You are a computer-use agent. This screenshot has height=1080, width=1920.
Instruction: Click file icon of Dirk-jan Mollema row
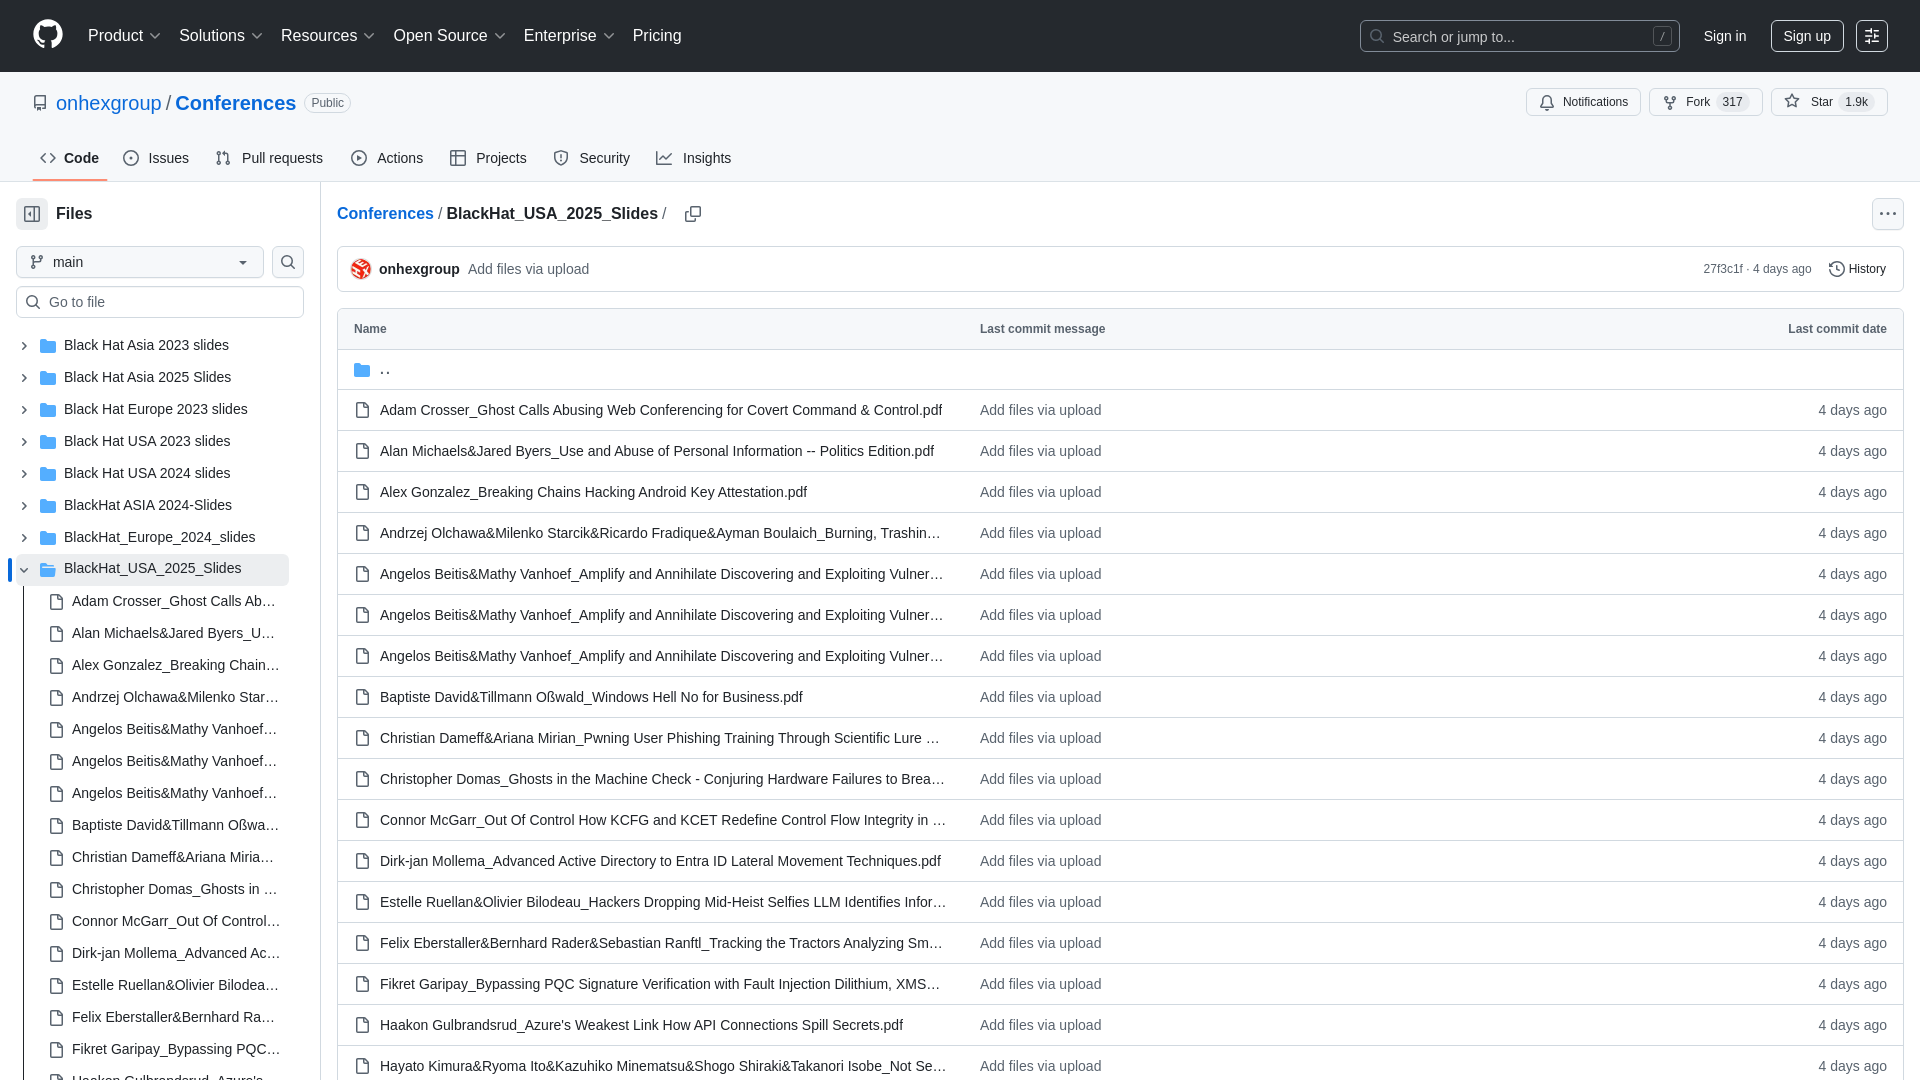click(x=362, y=861)
